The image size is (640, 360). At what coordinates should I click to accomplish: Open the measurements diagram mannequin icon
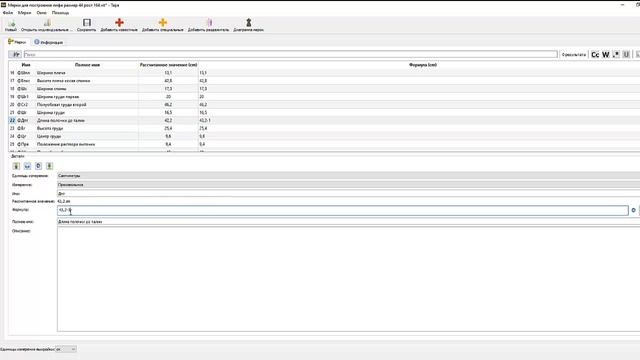click(x=249, y=25)
